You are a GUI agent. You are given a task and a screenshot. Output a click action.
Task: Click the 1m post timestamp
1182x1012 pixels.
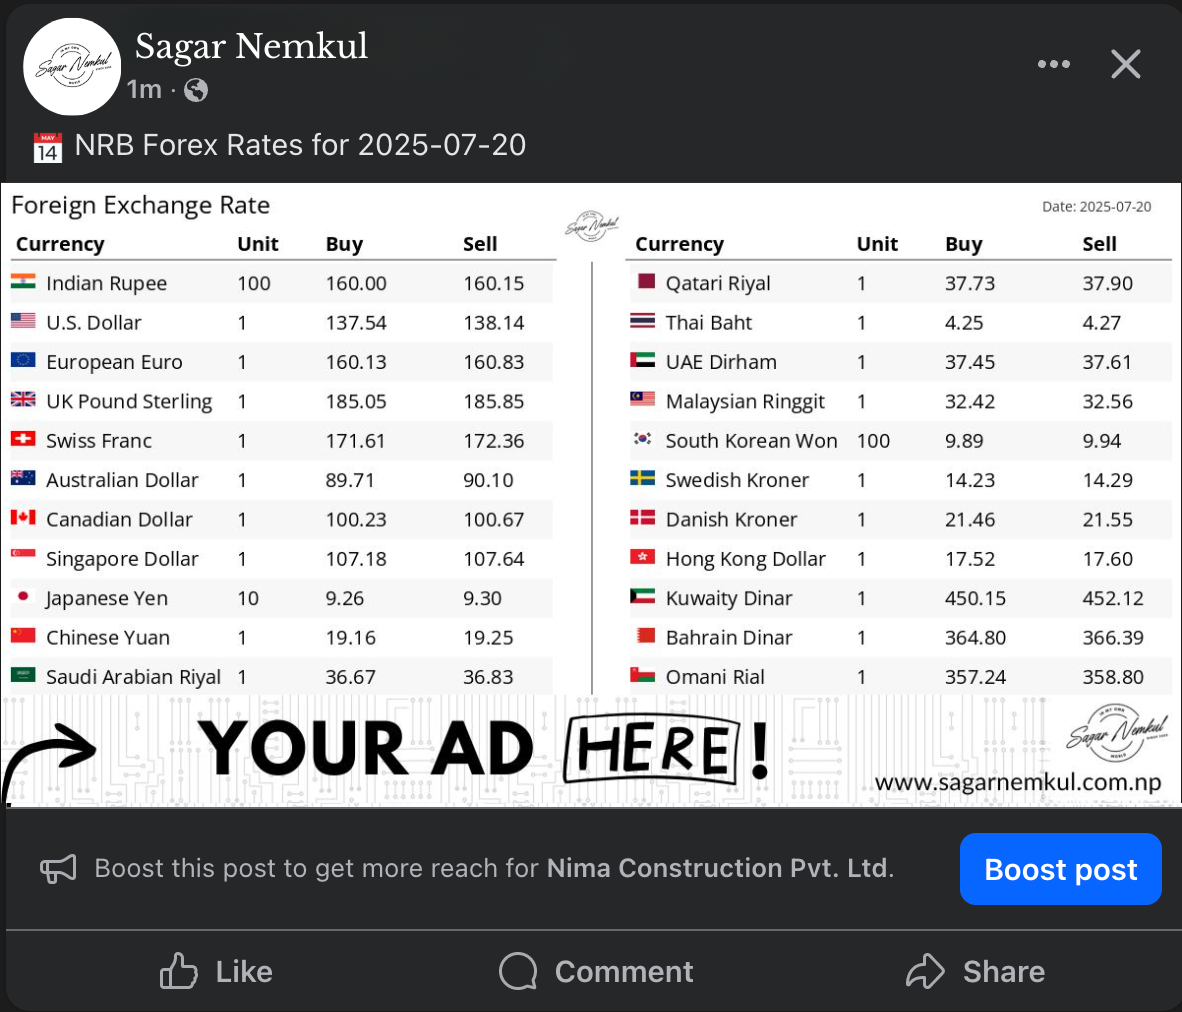(144, 89)
